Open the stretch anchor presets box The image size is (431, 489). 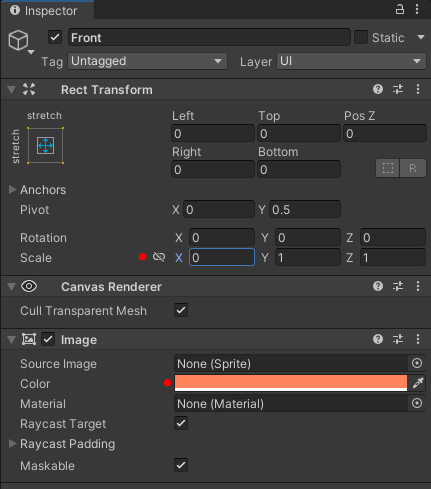pos(45,146)
